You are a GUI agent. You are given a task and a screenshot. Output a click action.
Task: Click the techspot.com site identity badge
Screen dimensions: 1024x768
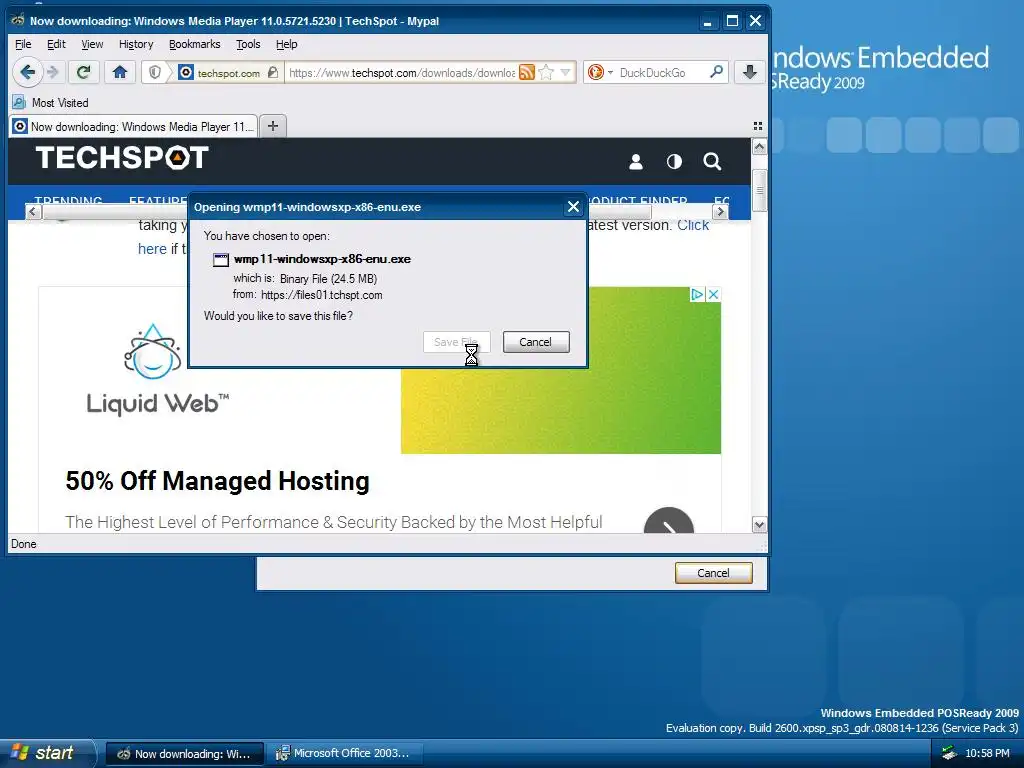coord(229,72)
